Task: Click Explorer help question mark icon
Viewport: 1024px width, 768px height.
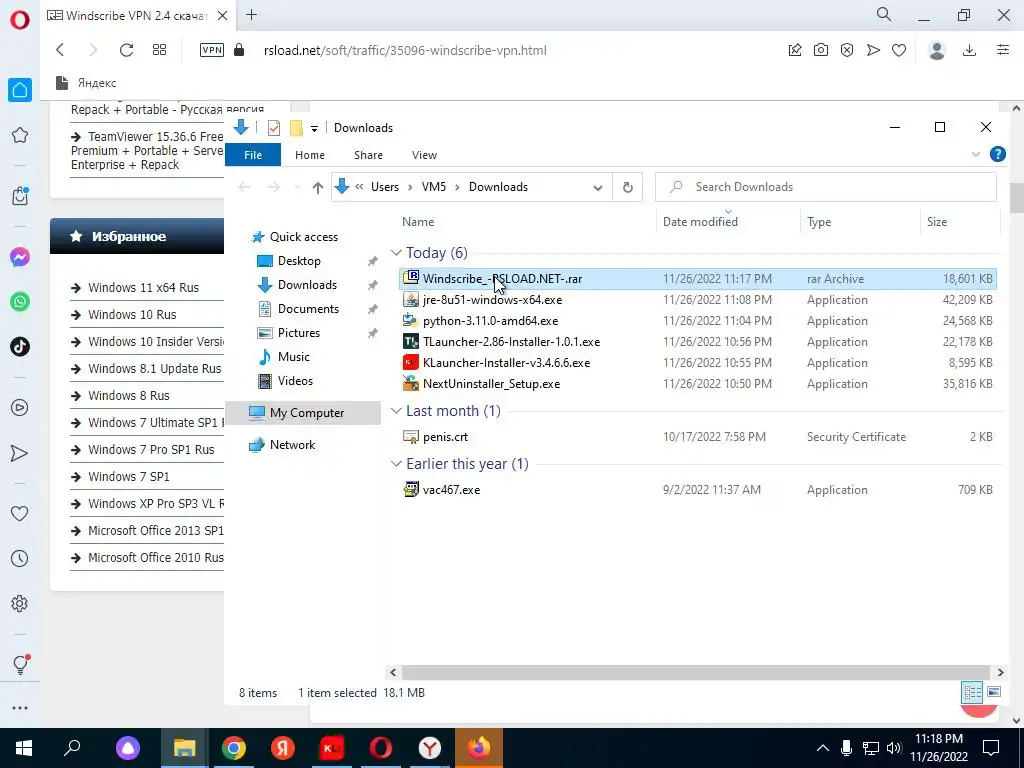Action: tap(997, 154)
